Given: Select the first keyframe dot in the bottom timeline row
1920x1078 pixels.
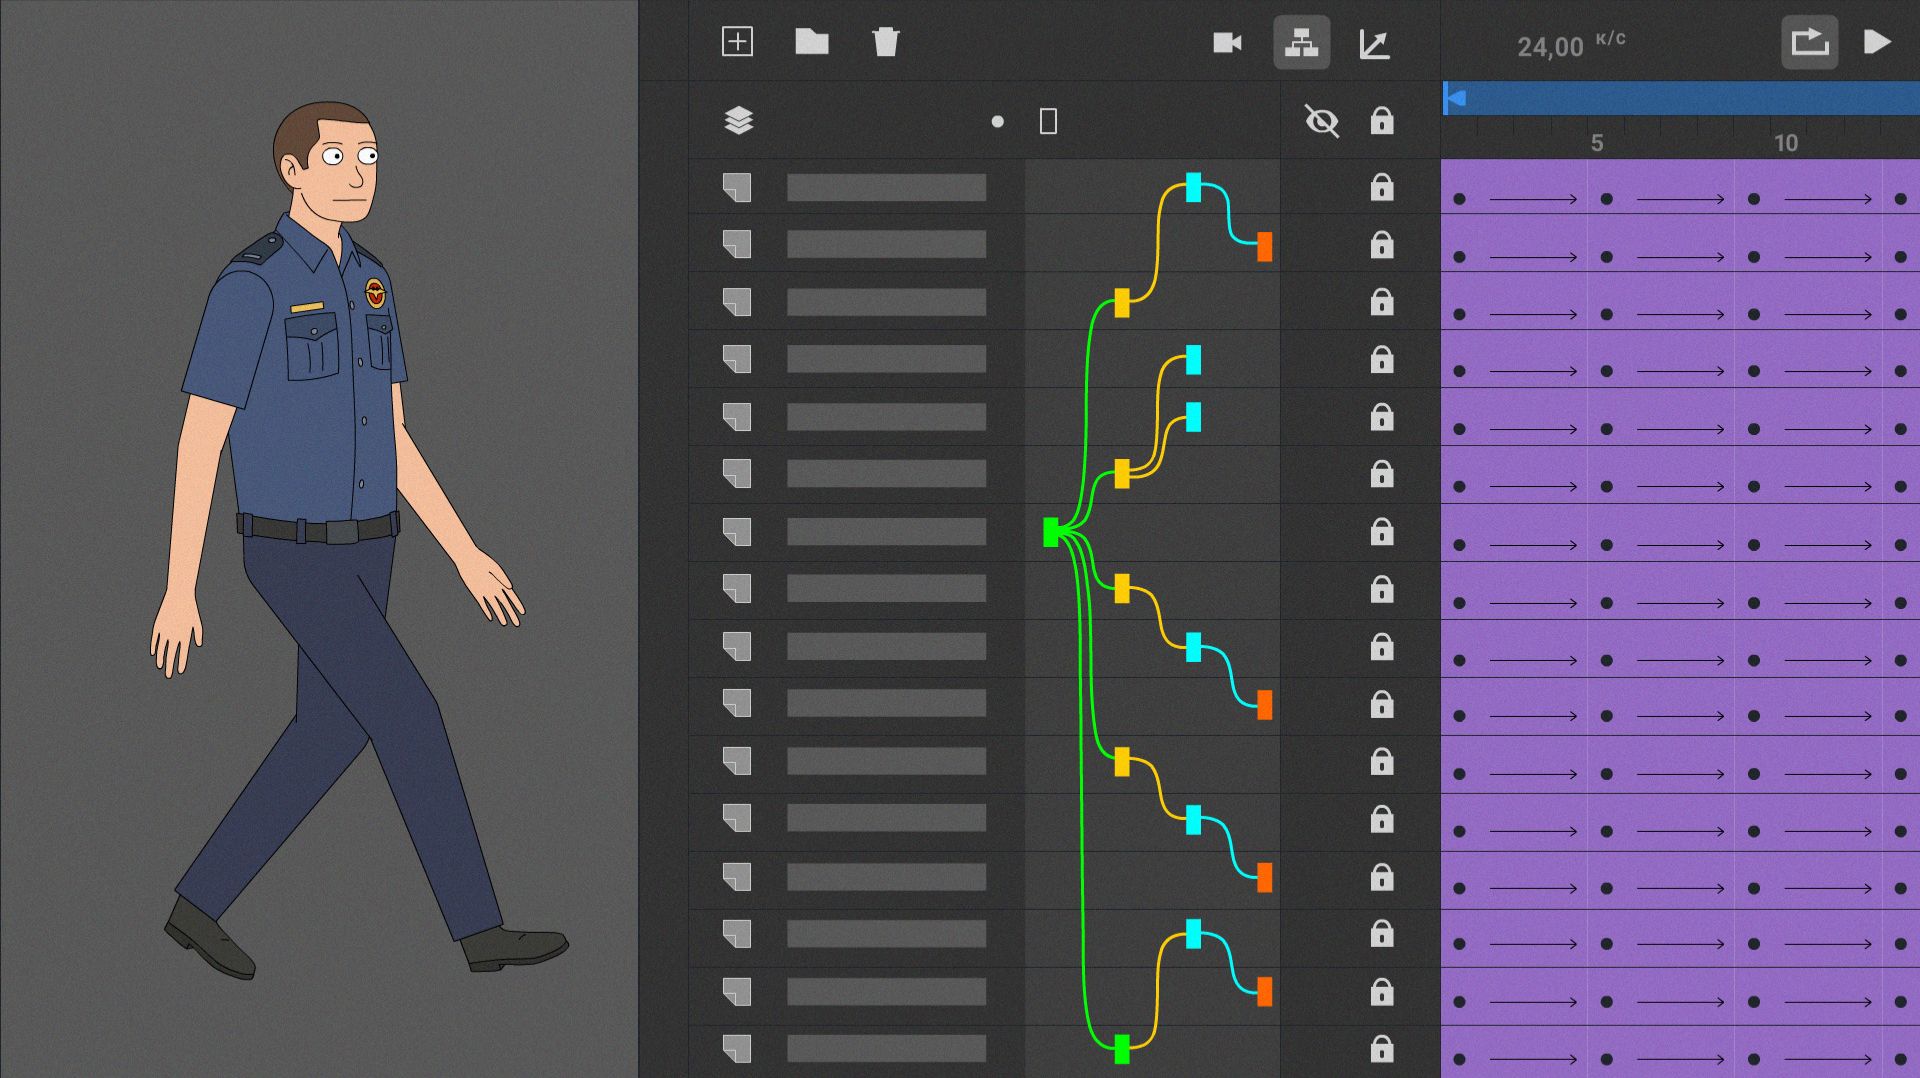Looking at the screenshot, I should (1459, 1059).
